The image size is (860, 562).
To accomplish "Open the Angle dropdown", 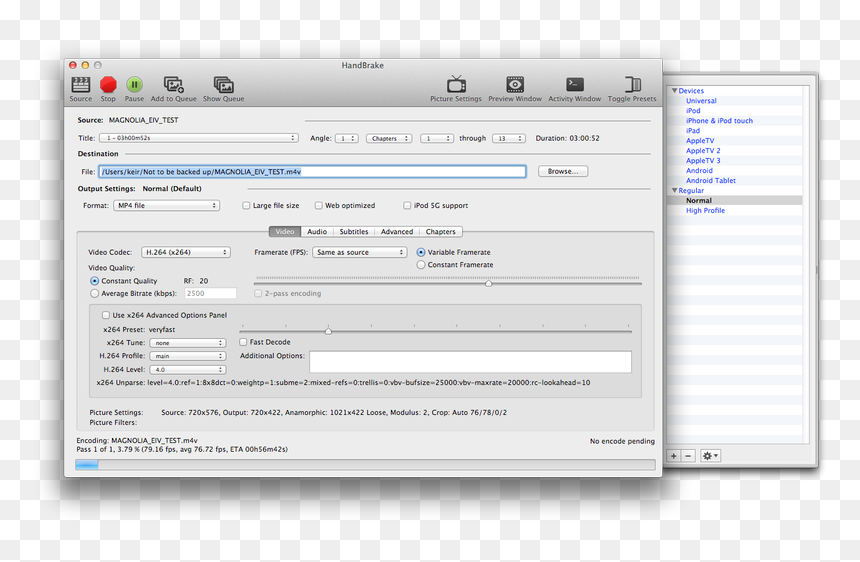I will click(347, 138).
